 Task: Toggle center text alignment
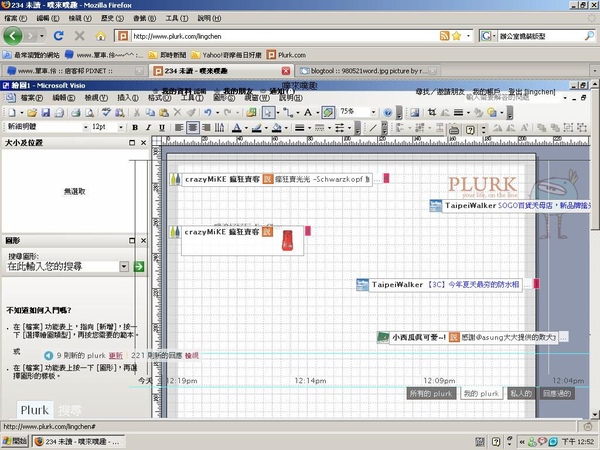pyautogui.click(x=192, y=128)
